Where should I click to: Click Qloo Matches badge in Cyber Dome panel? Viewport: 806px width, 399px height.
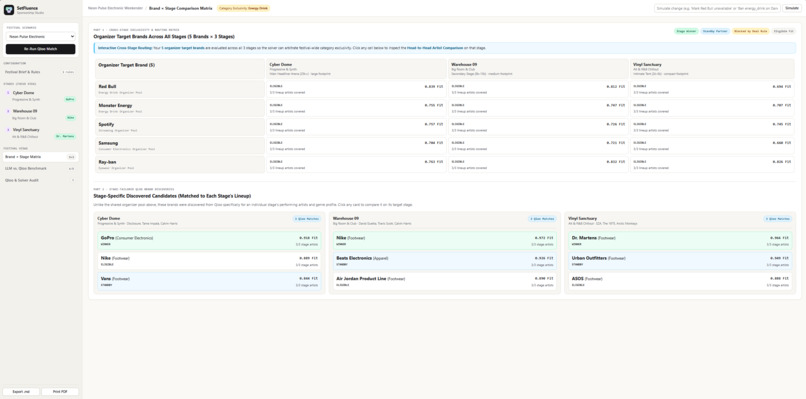coord(307,219)
